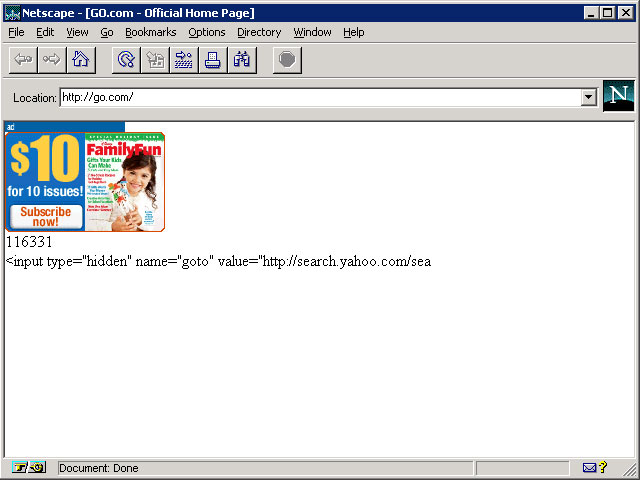Image resolution: width=640 pixels, height=480 pixels.
Task: Open Find with the binoculars icon
Action: pyautogui.click(x=242, y=60)
